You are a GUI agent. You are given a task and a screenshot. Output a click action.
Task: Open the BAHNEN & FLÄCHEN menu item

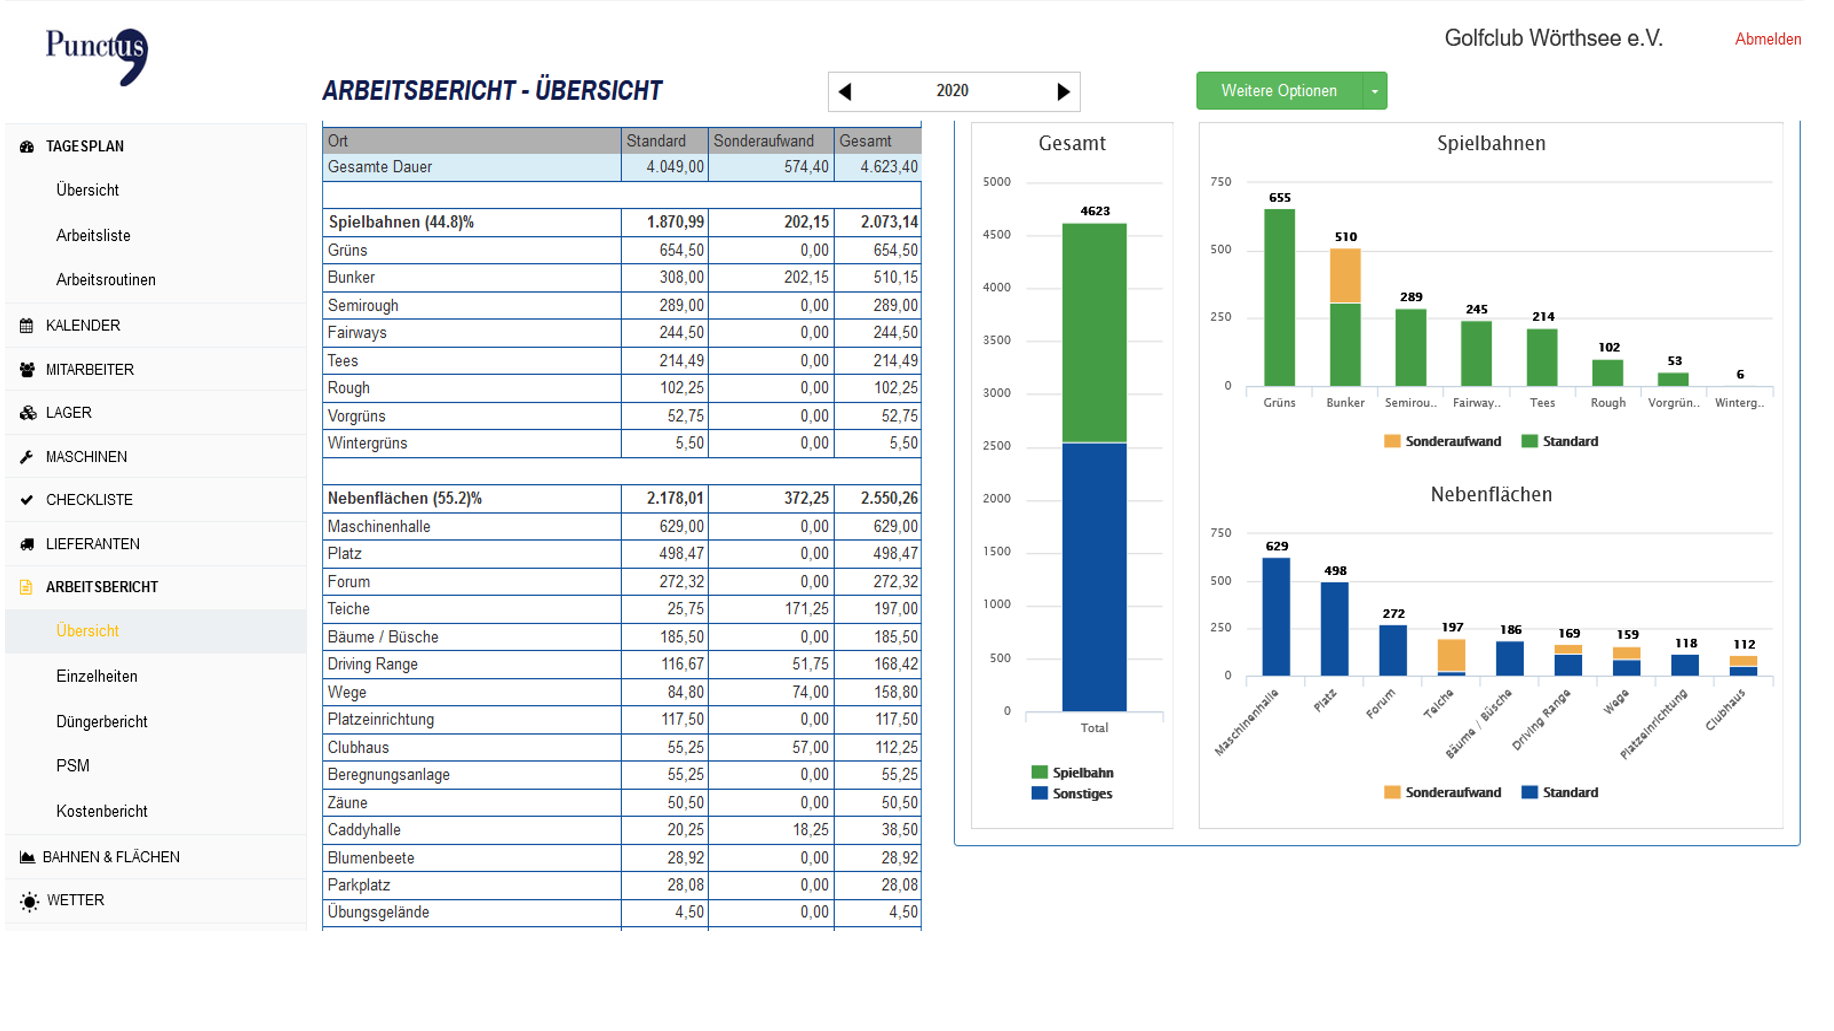[111, 857]
